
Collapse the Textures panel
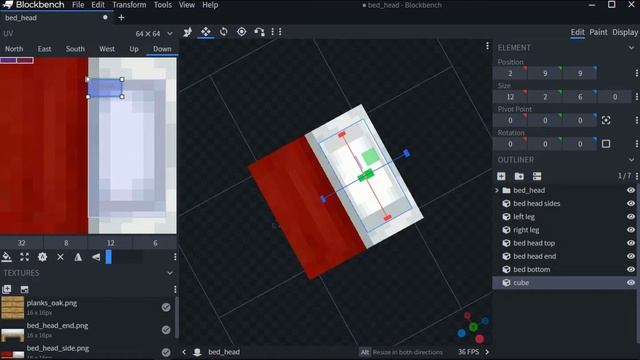pos(170,273)
